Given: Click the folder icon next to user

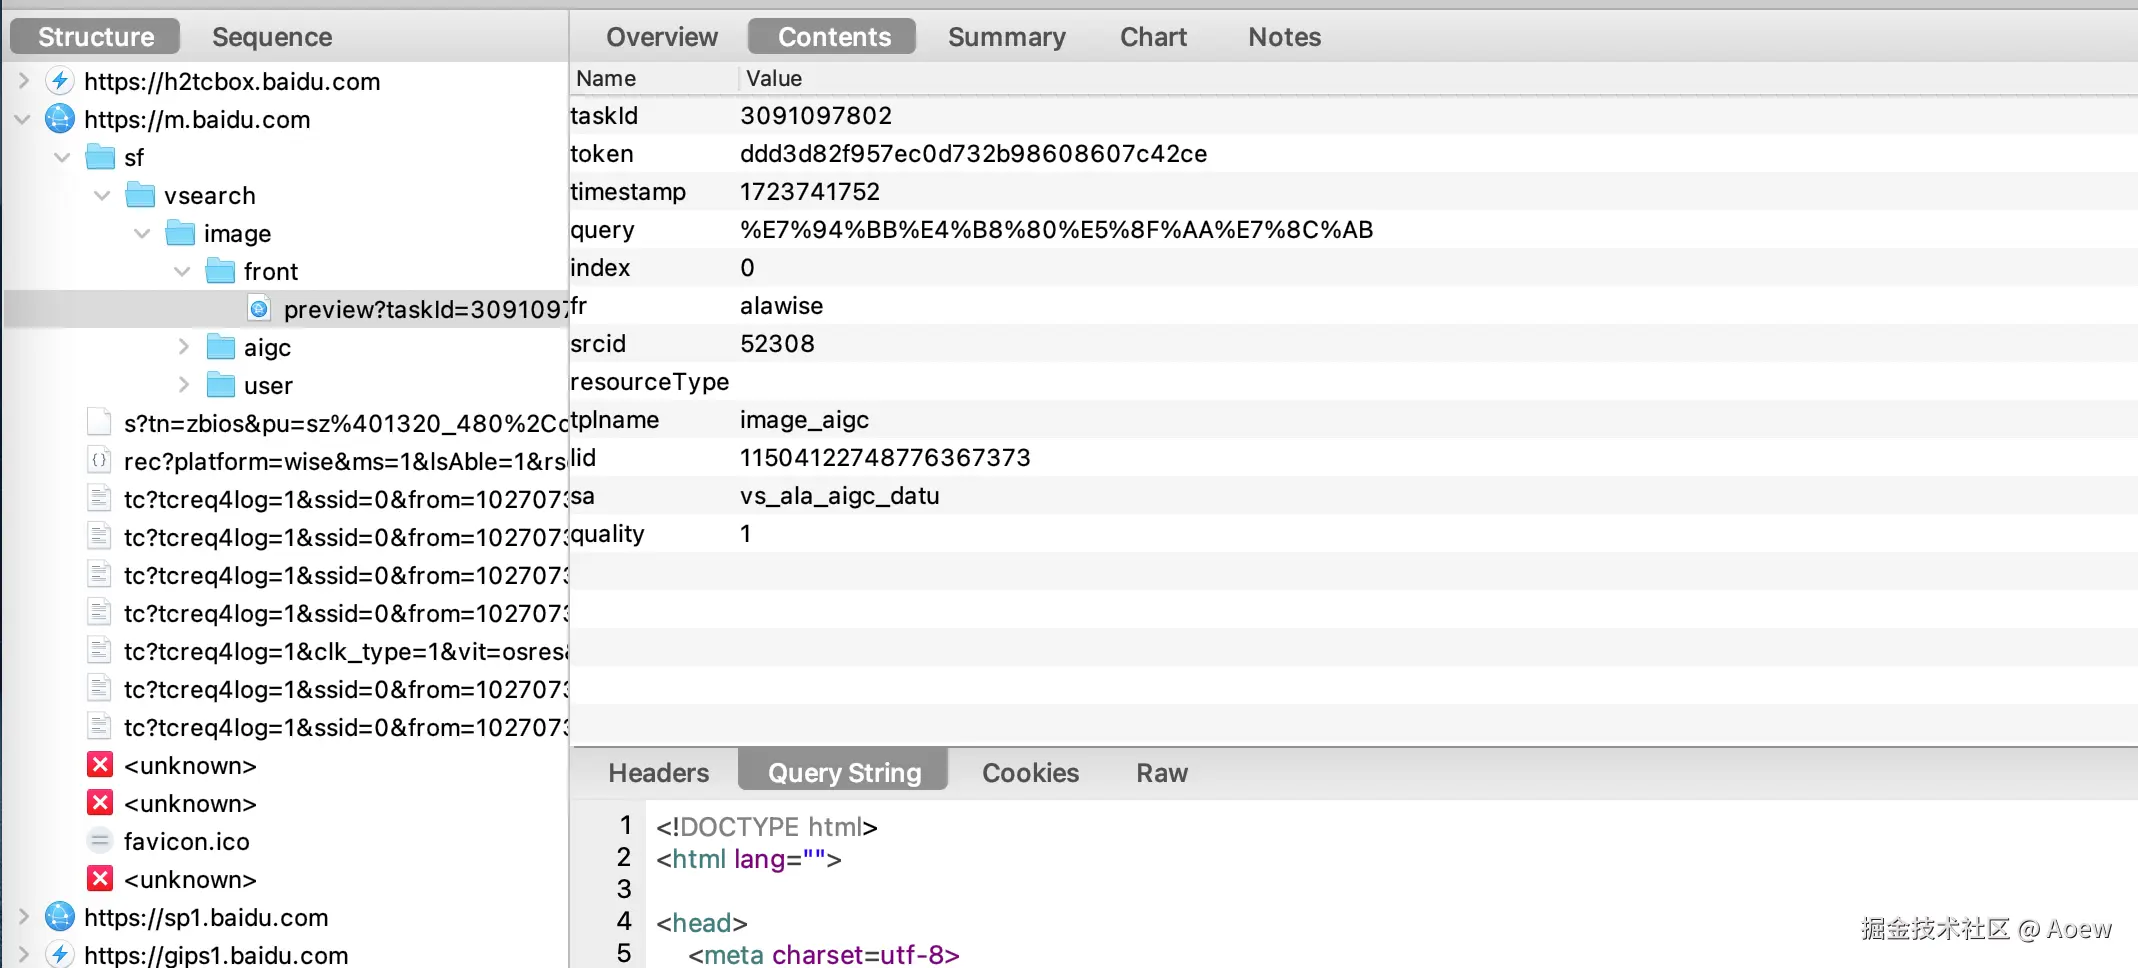Looking at the screenshot, I should [220, 385].
